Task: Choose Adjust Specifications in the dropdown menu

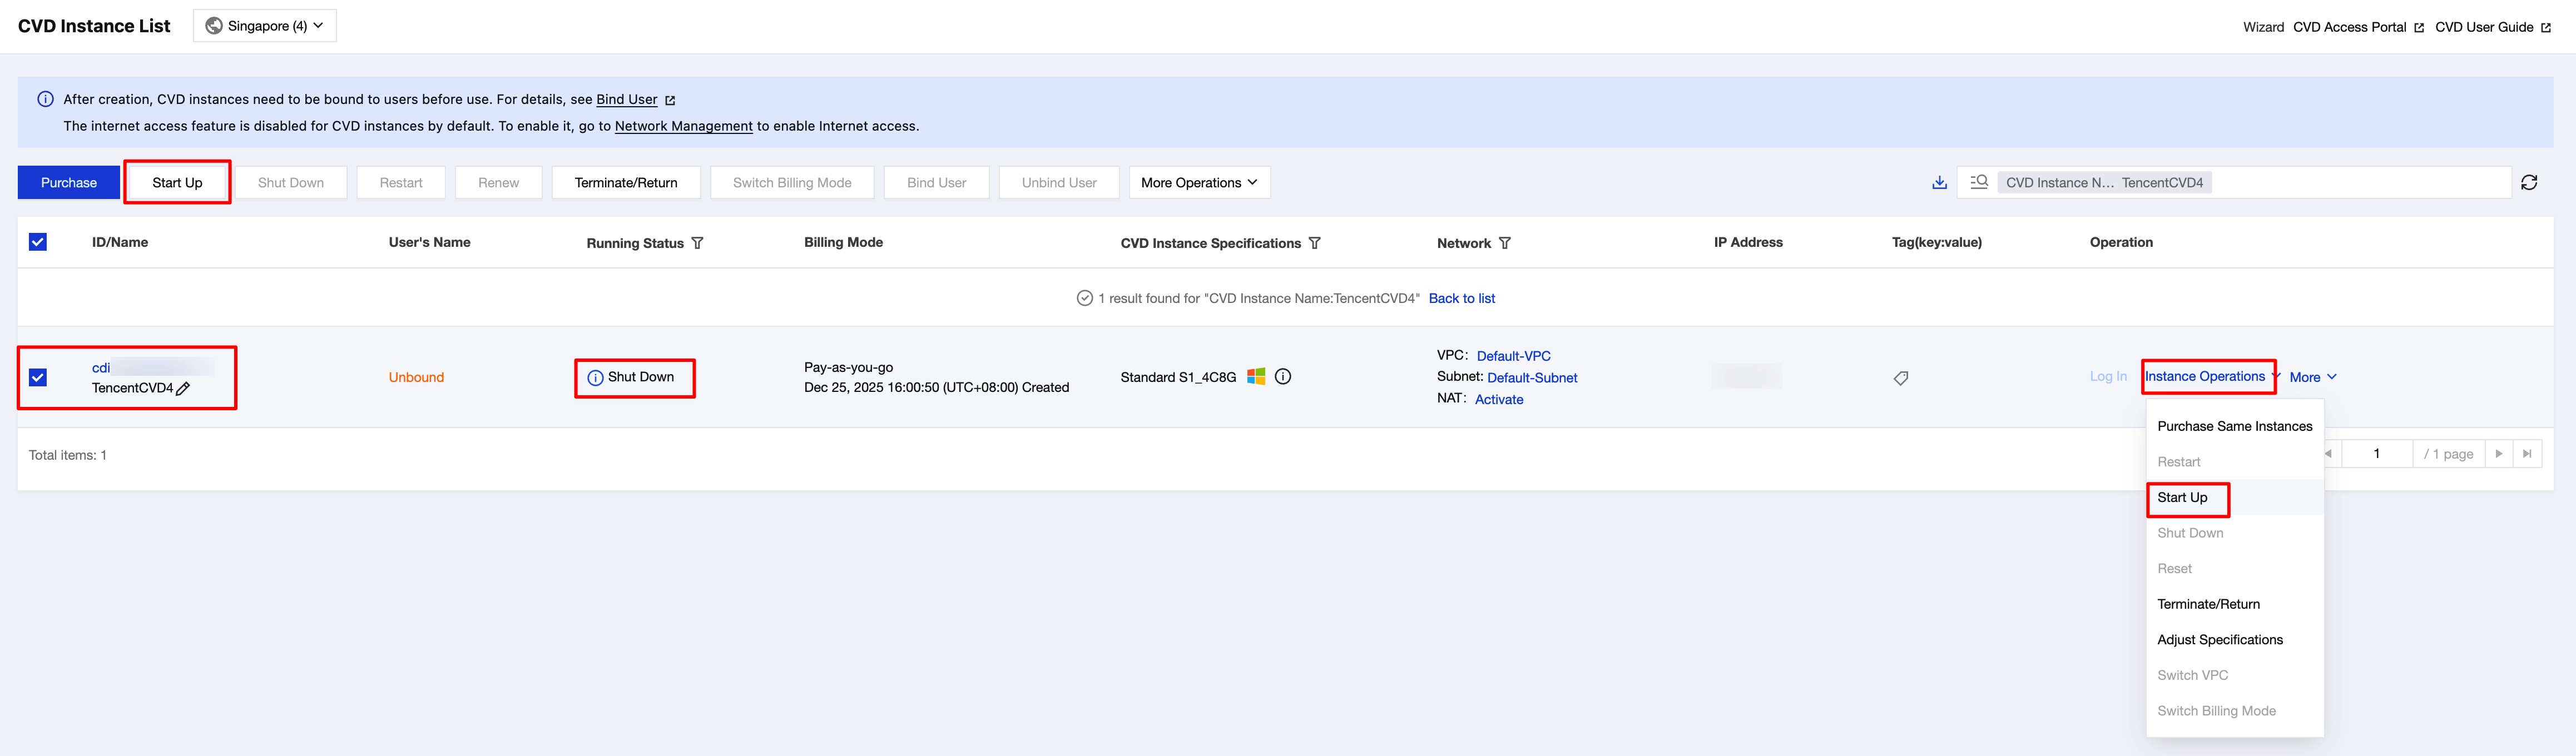Action: (2219, 640)
